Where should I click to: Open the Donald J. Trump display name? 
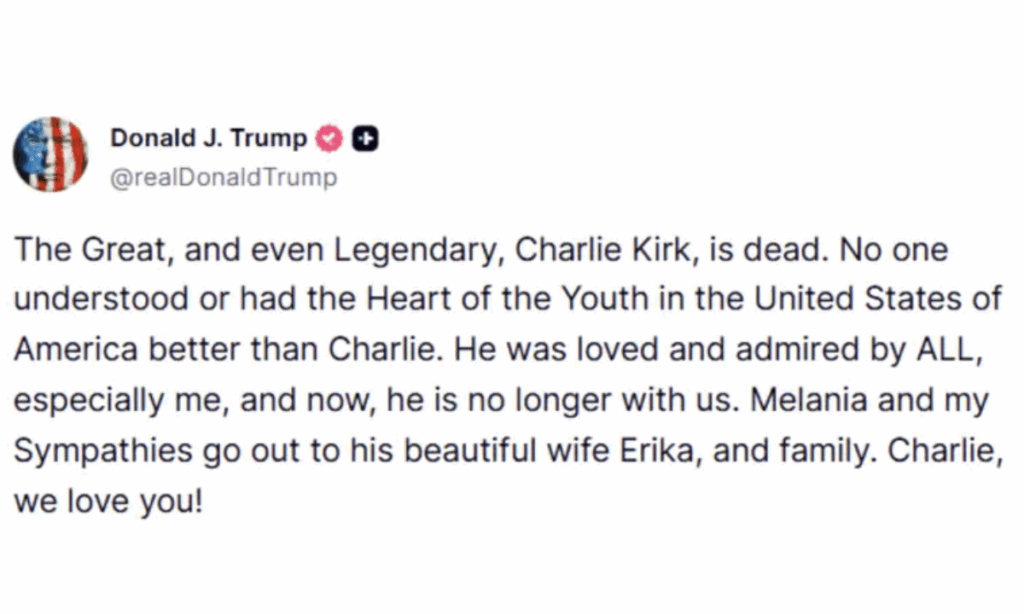click(x=208, y=138)
